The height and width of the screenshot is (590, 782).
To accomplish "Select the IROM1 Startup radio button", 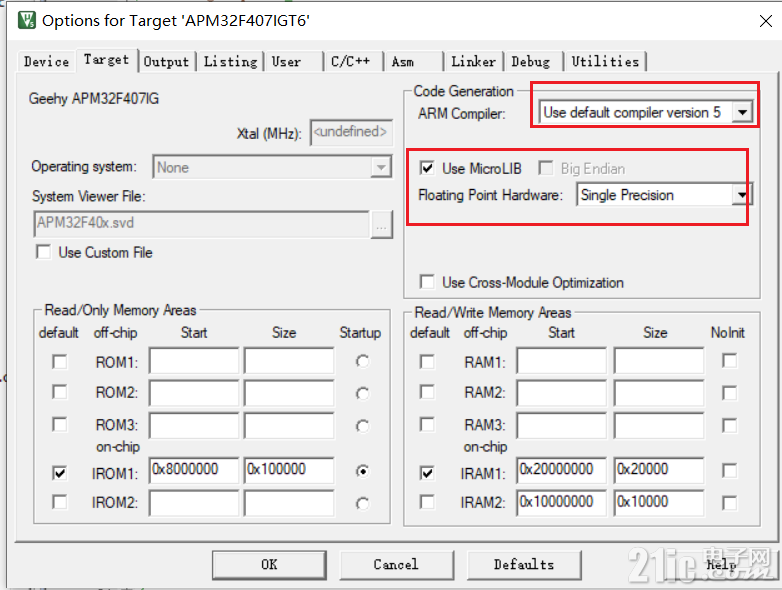I will coord(363,471).
